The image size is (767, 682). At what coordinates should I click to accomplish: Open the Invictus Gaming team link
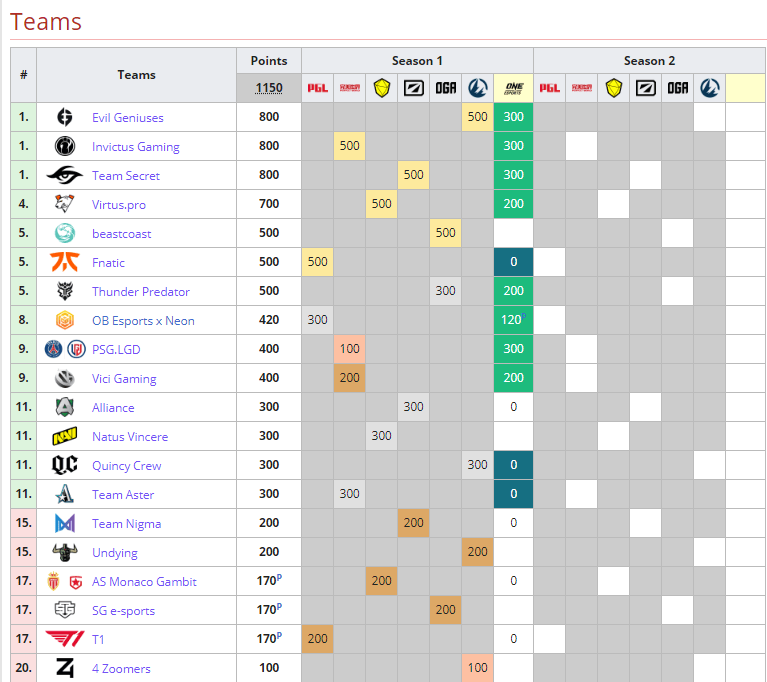click(x=135, y=147)
